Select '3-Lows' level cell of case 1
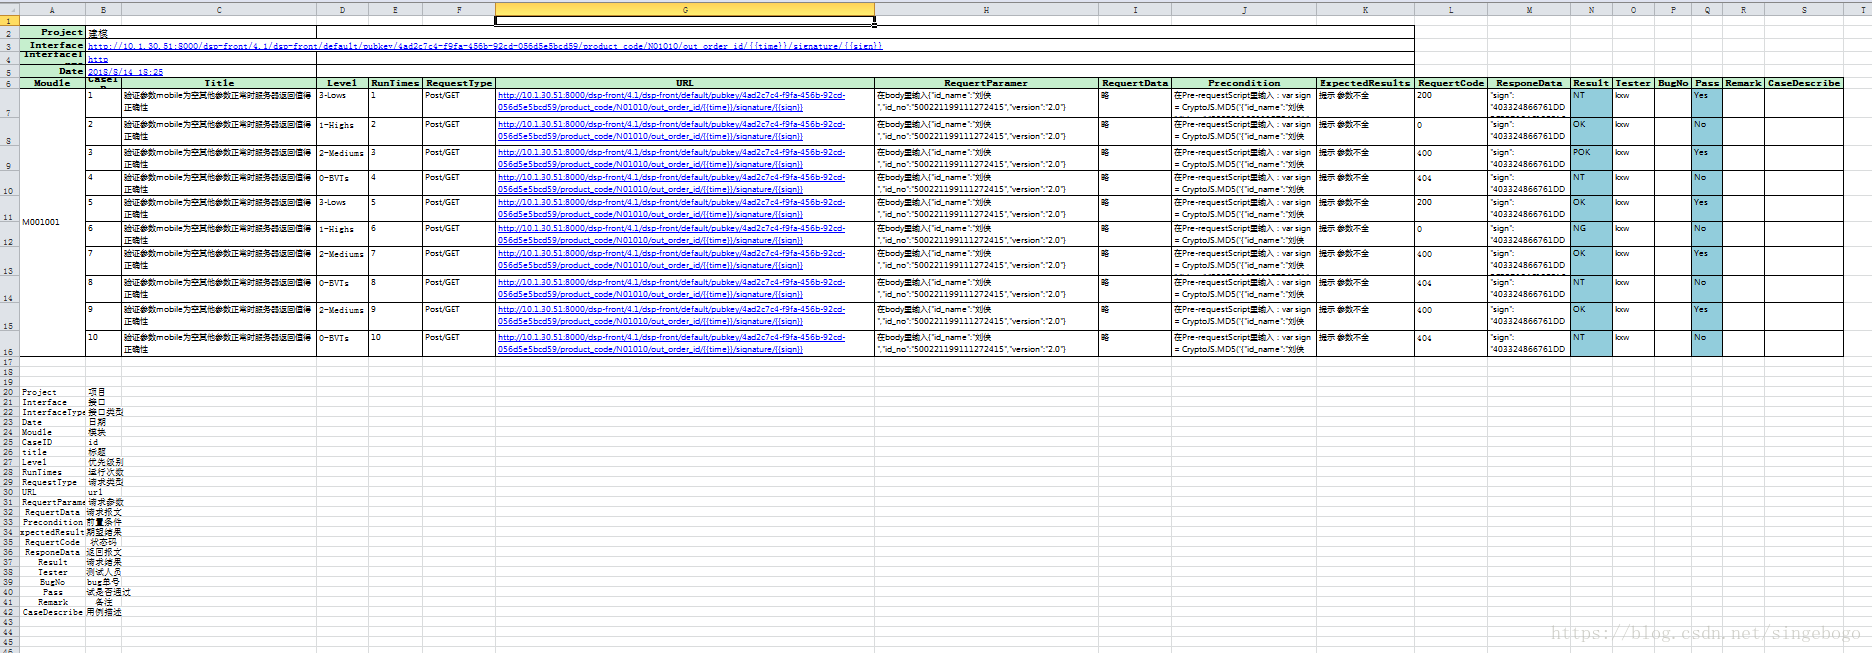Image resolution: width=1872 pixels, height=653 pixels. pyautogui.click(x=342, y=103)
